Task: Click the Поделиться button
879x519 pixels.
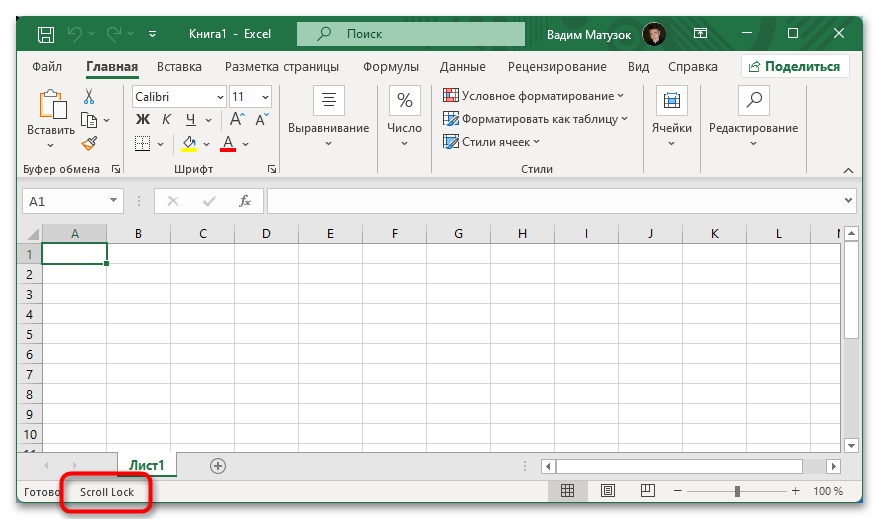Action: coord(795,66)
